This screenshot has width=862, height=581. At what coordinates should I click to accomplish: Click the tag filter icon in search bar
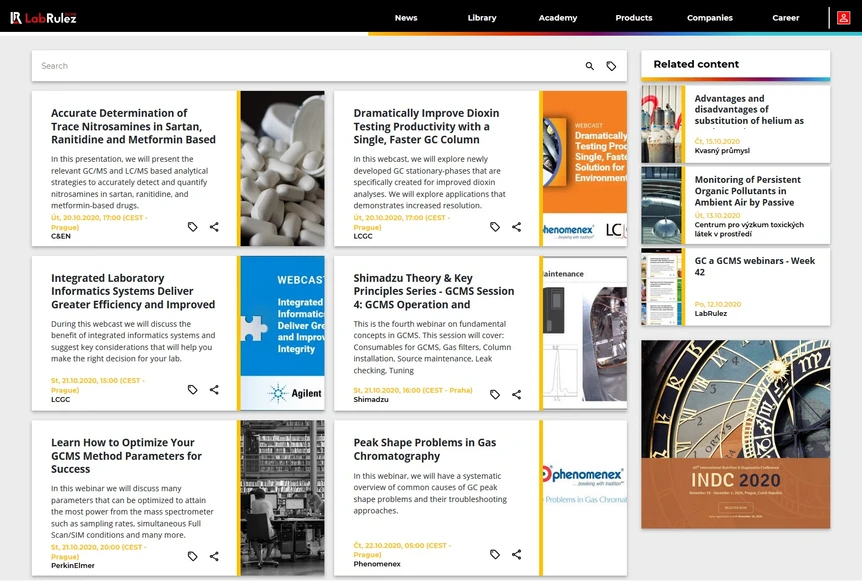[611, 66]
